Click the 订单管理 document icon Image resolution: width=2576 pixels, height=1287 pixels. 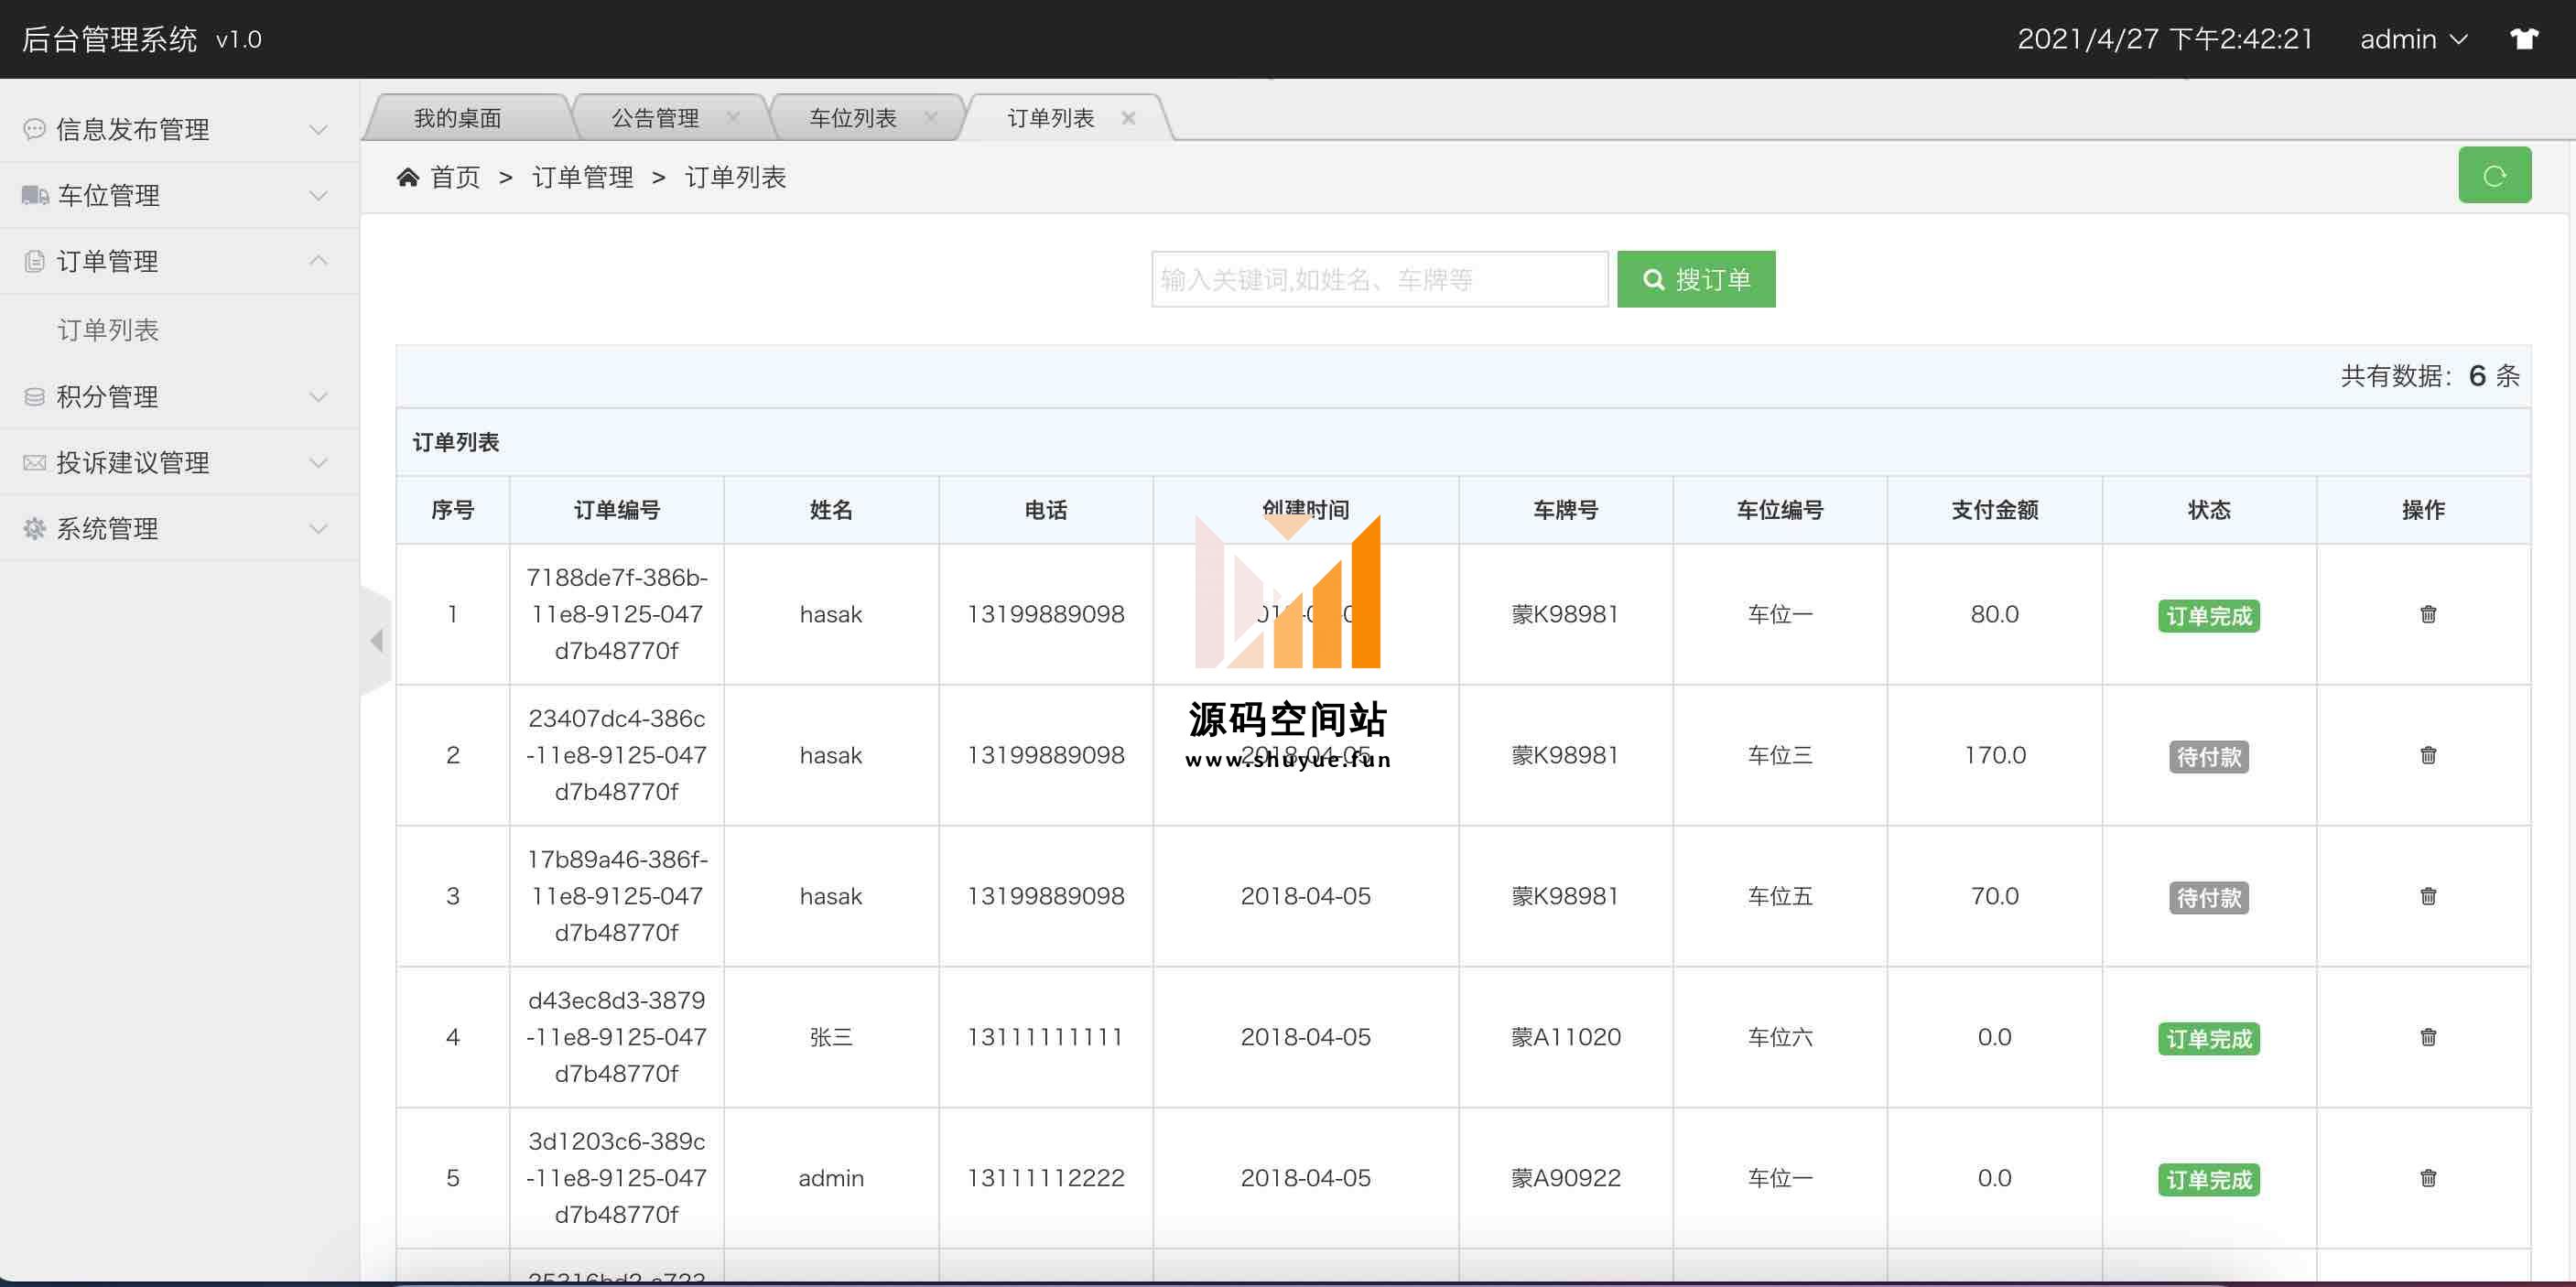click(x=34, y=261)
